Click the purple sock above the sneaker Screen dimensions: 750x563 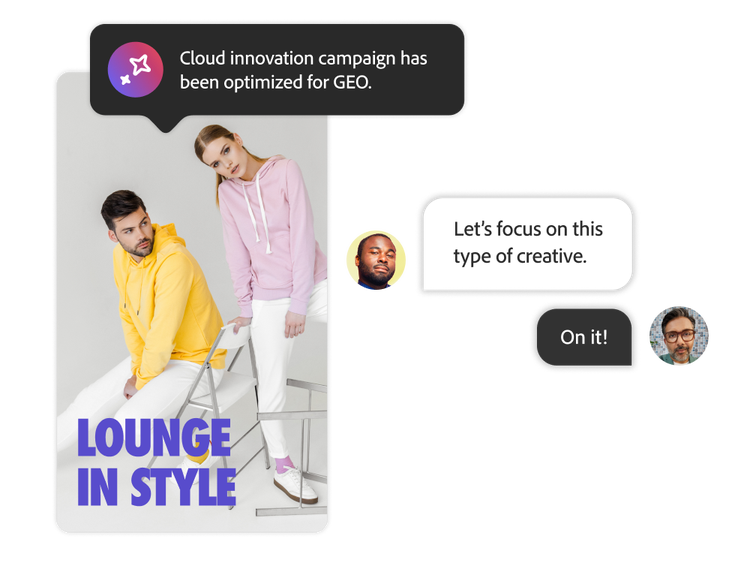point(284,463)
